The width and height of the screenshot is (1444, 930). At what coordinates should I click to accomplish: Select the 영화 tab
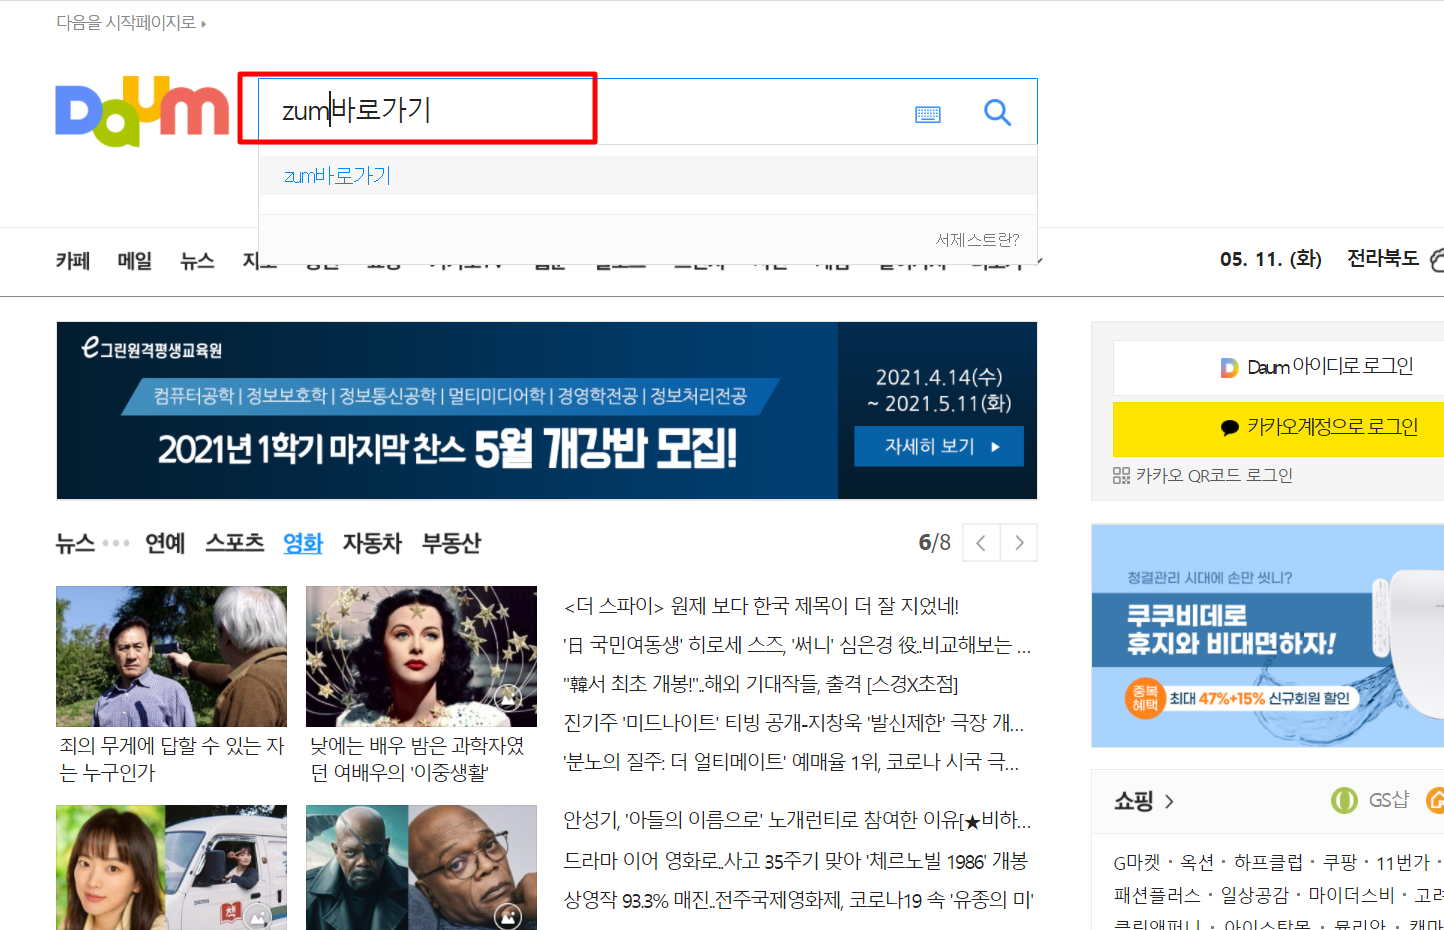pos(303,543)
